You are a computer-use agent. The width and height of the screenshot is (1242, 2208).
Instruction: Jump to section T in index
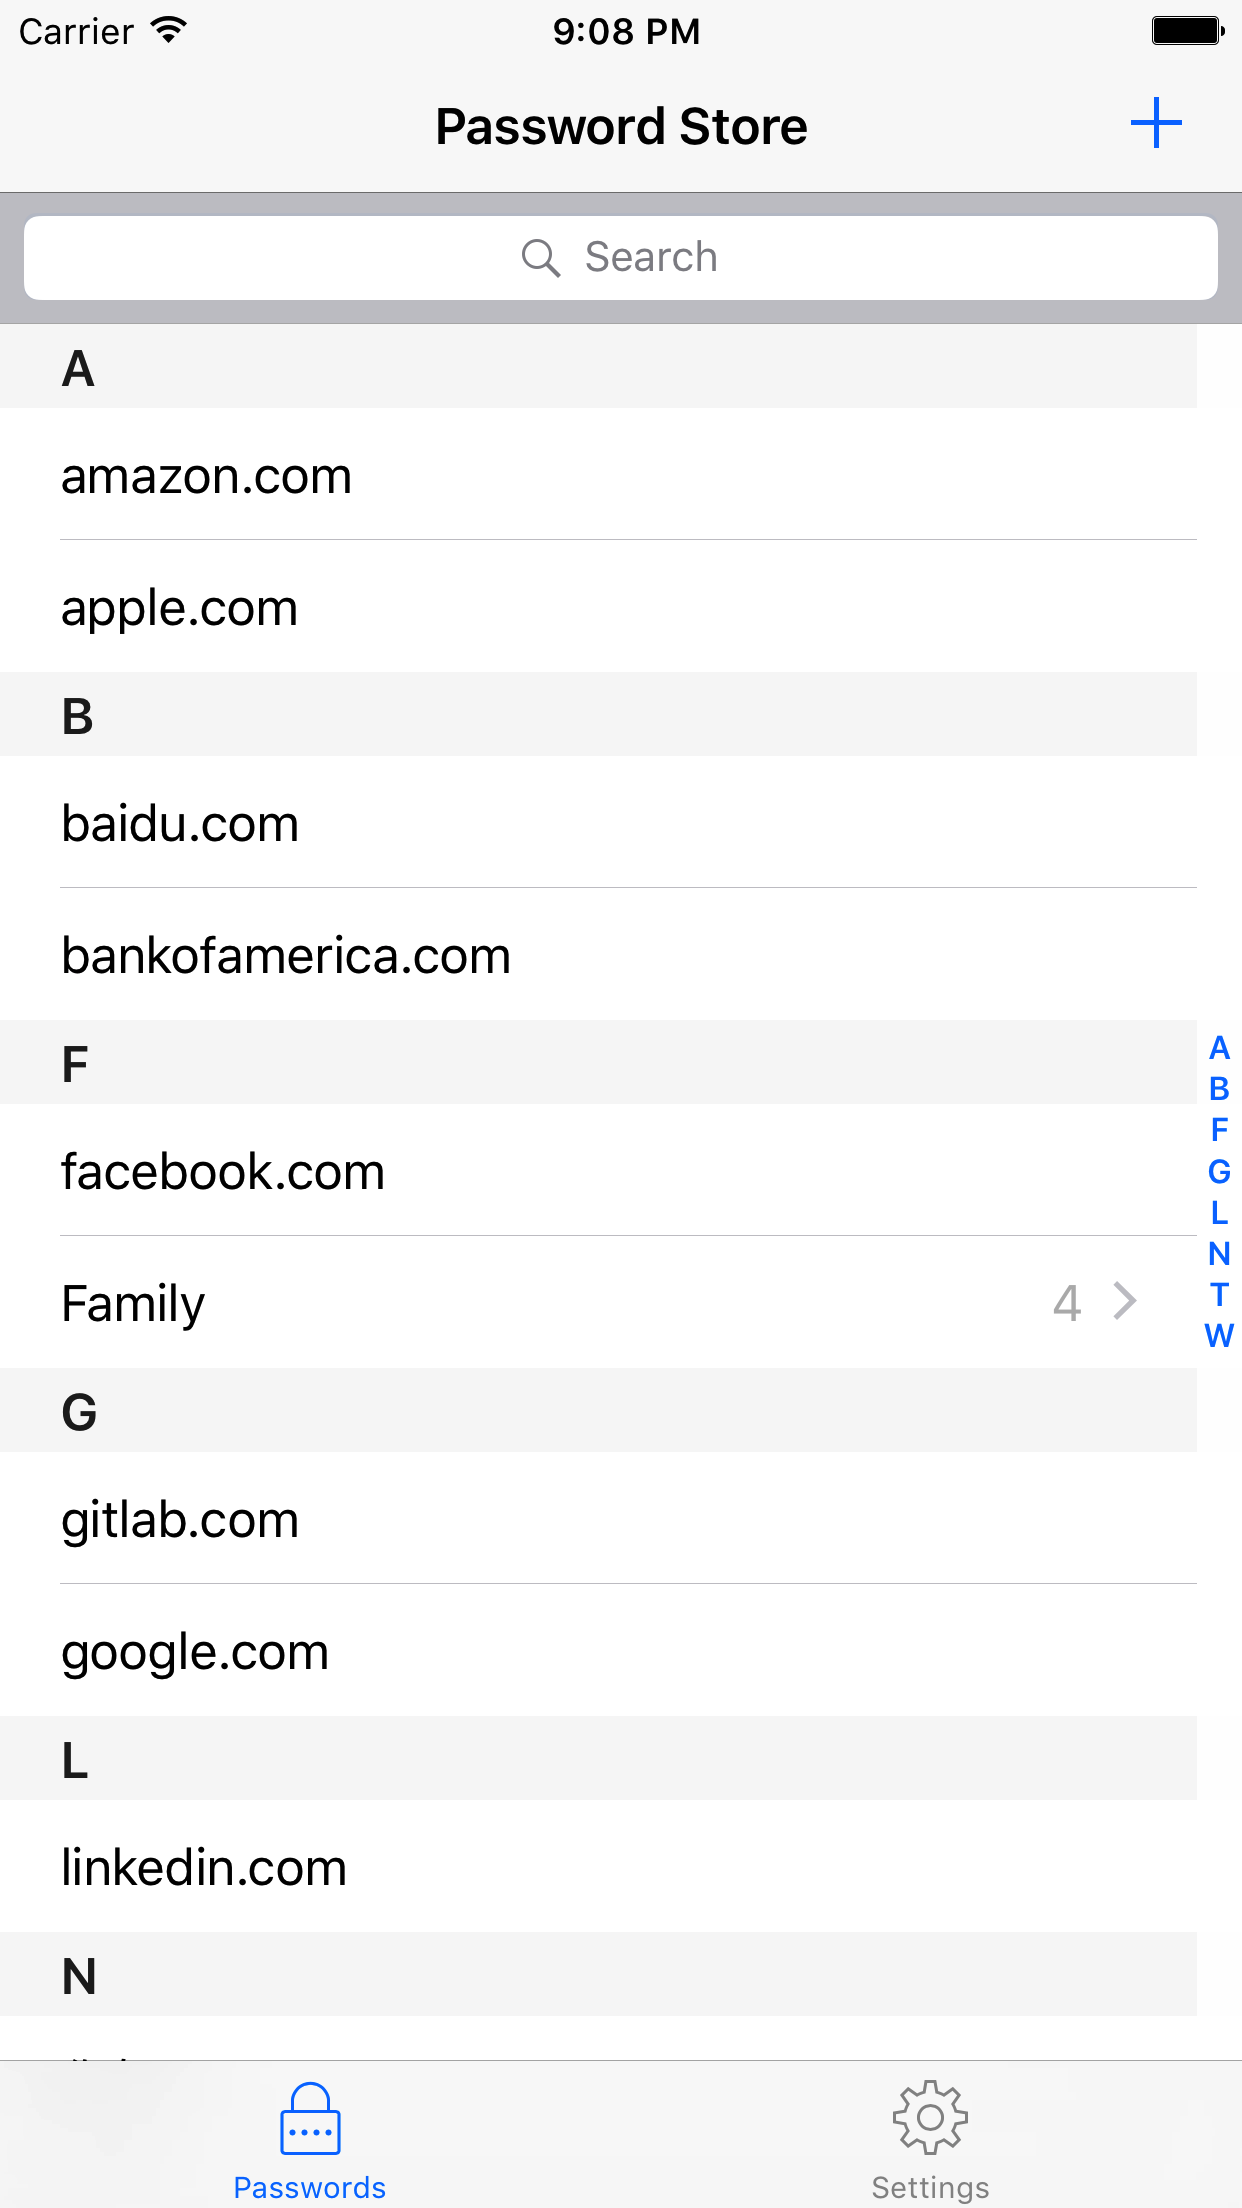pos(1219,1295)
